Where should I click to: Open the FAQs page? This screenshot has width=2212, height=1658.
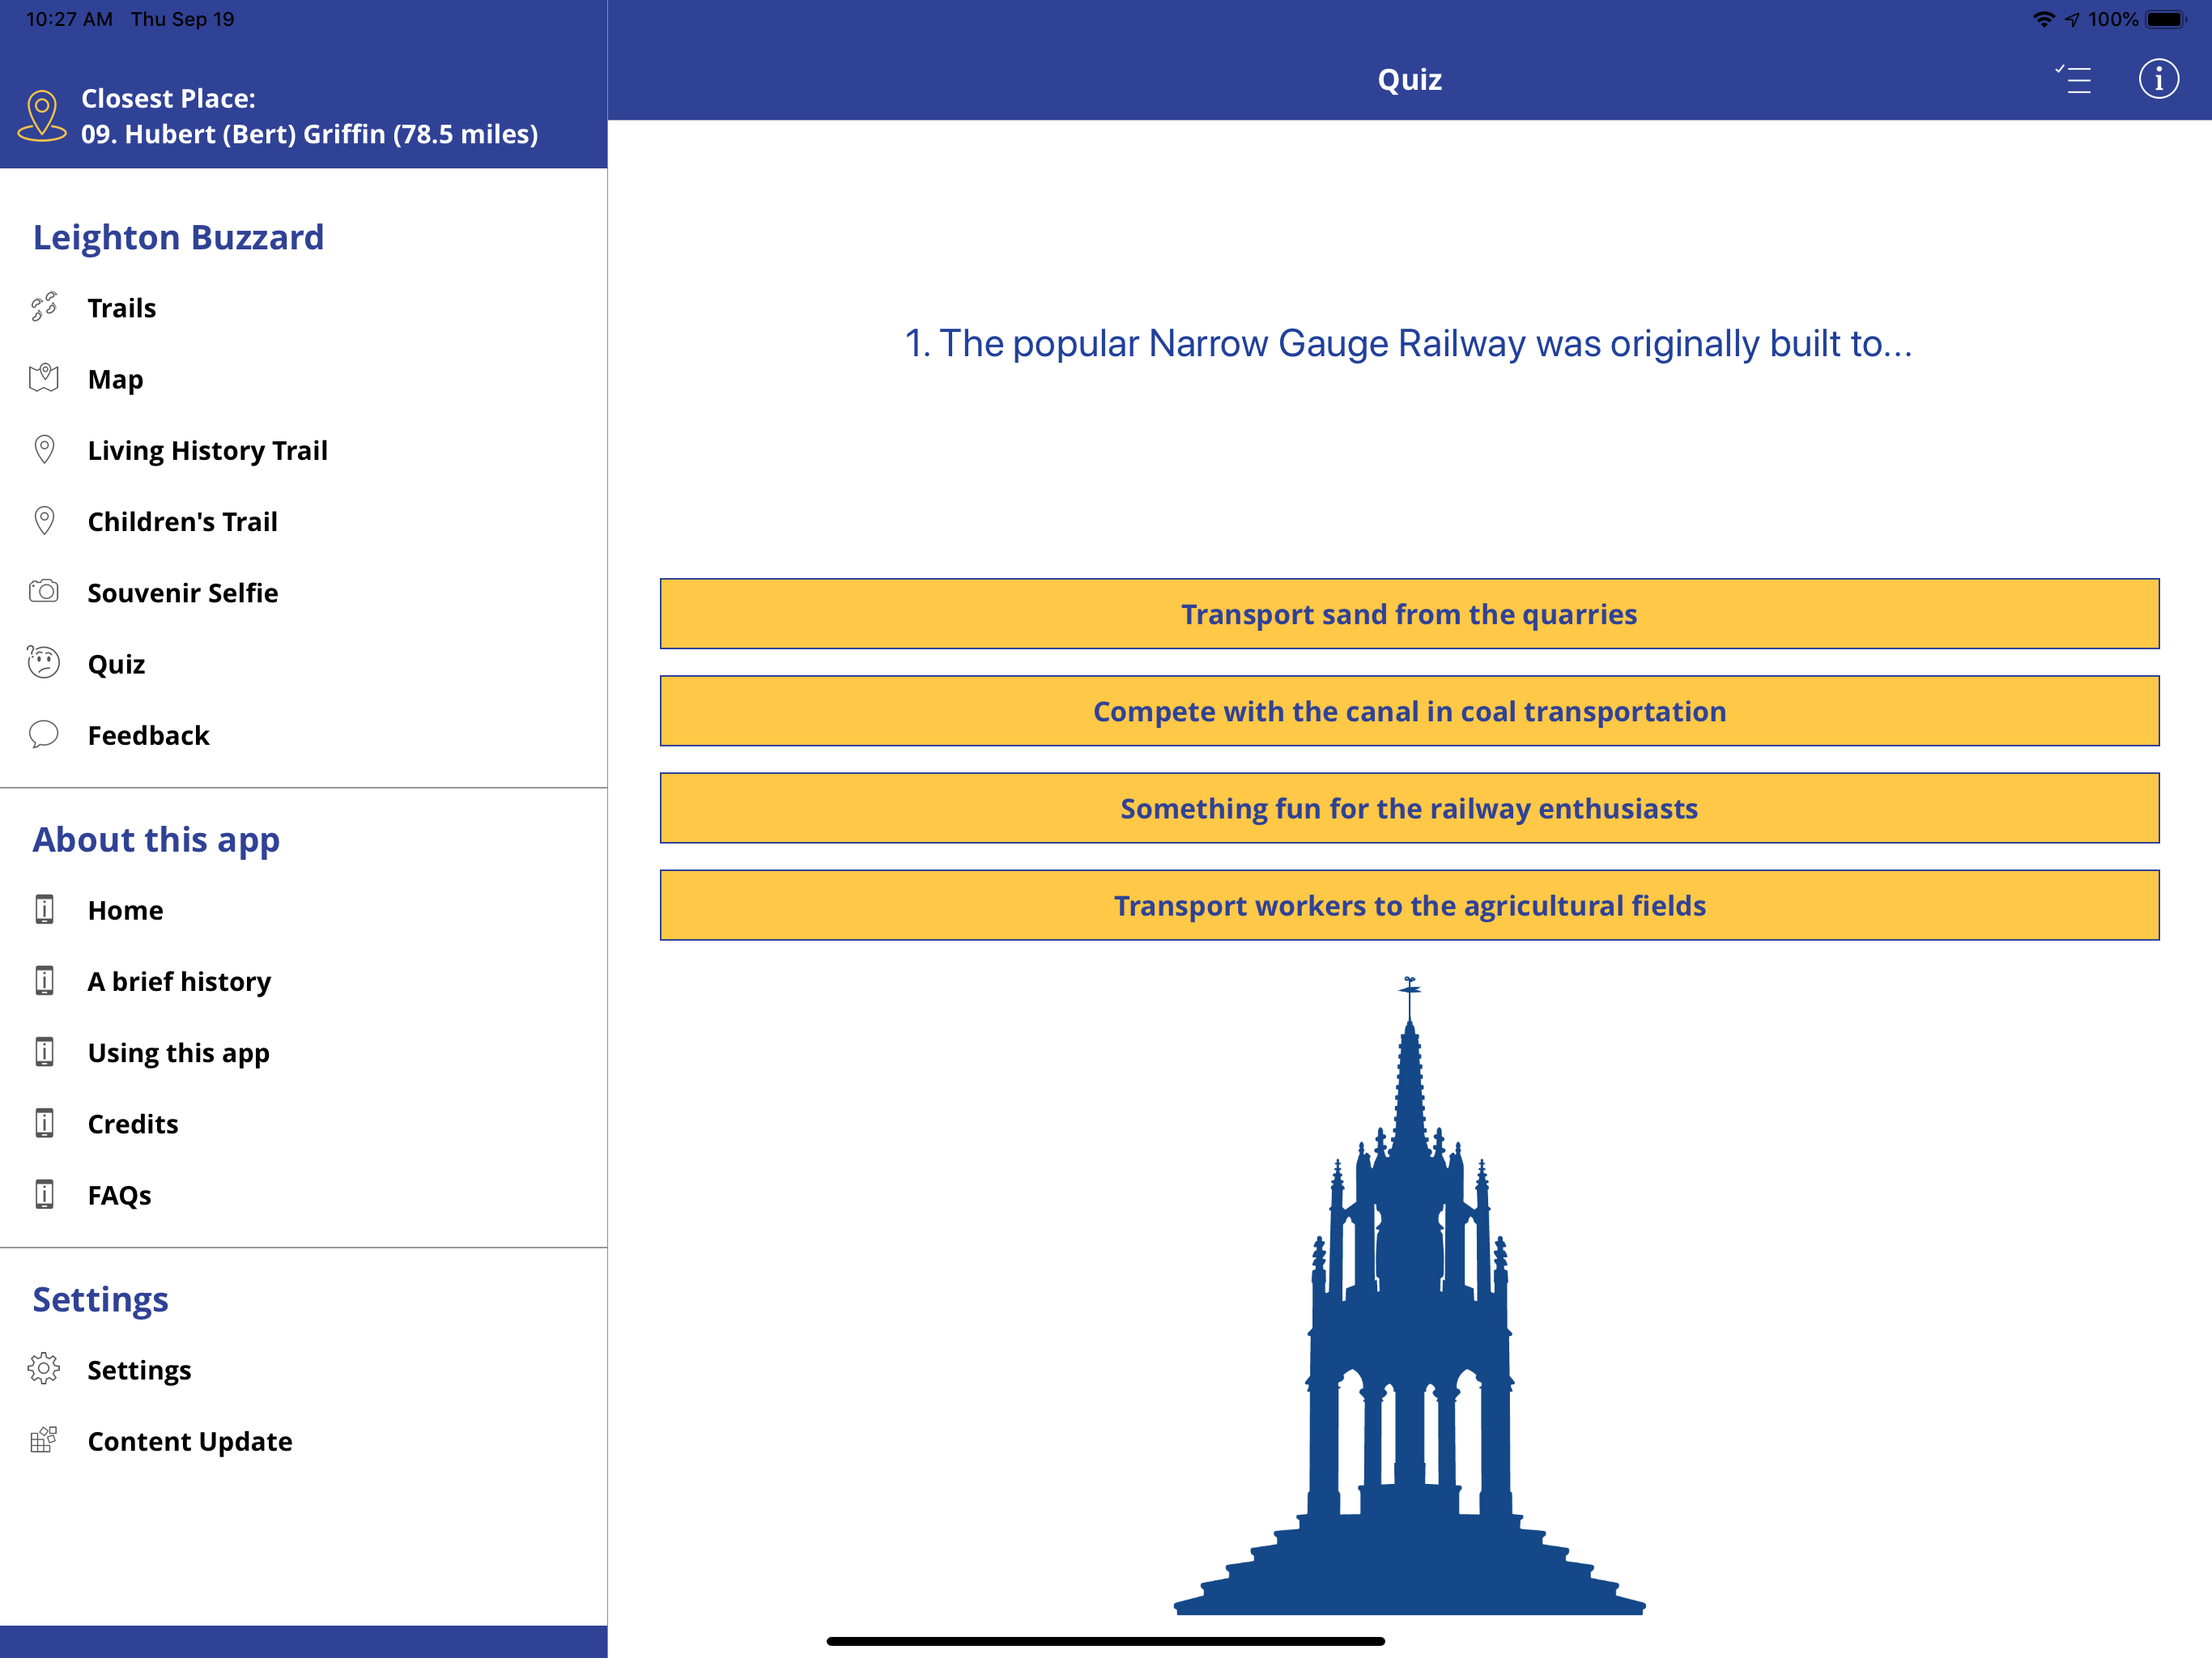tap(119, 1195)
